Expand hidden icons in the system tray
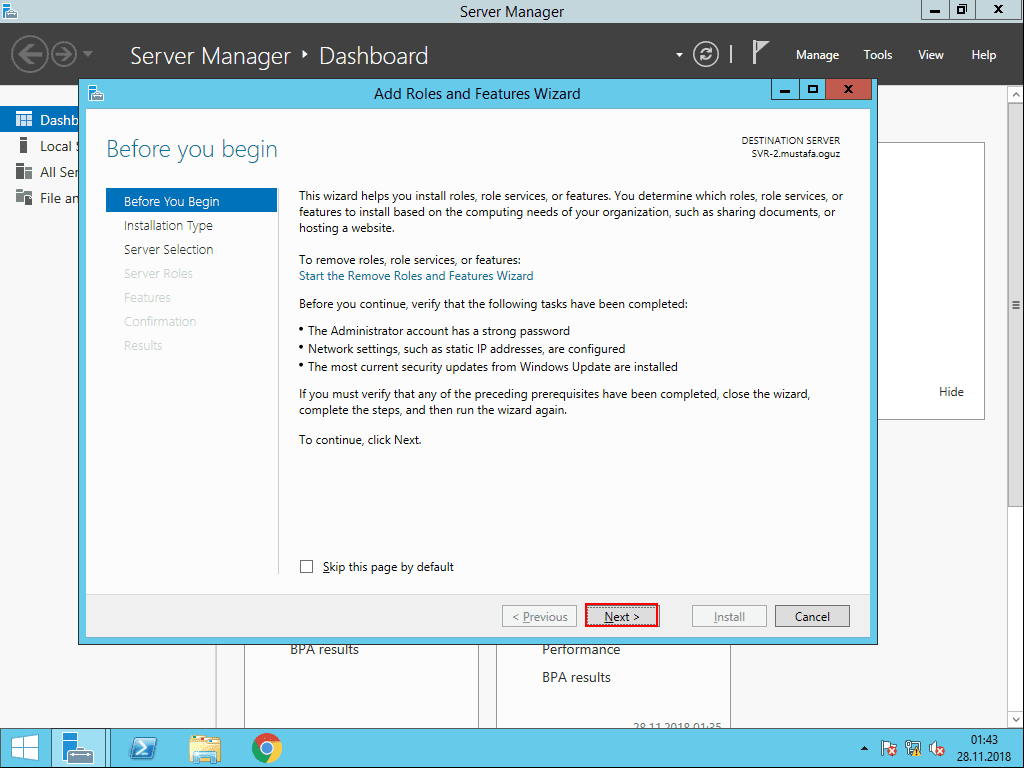 click(x=864, y=748)
